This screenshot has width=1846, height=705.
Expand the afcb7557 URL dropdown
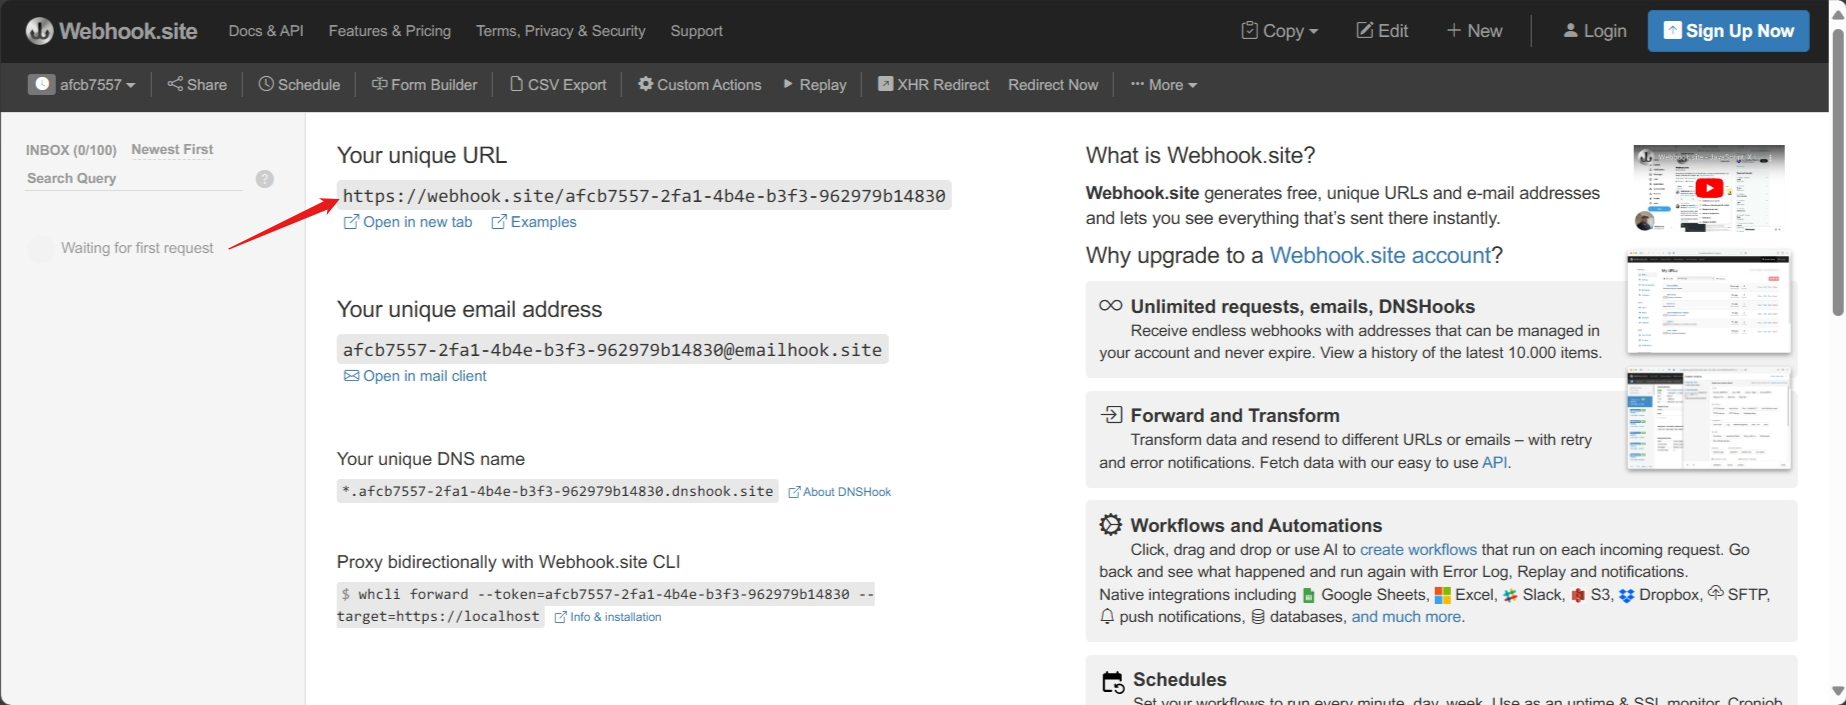[98, 85]
